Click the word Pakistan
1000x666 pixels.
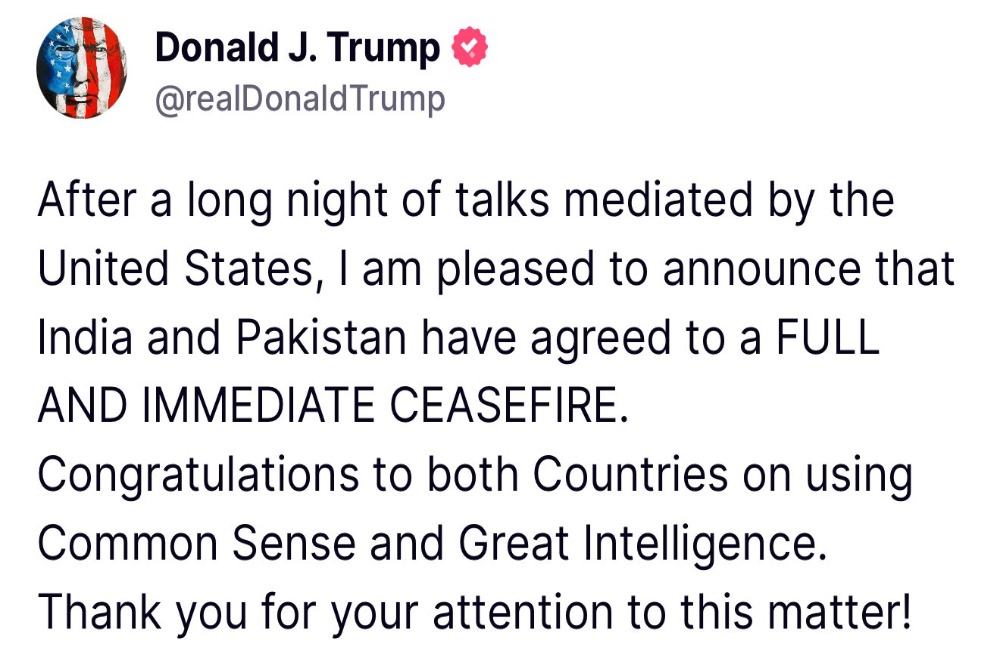click(x=321, y=336)
